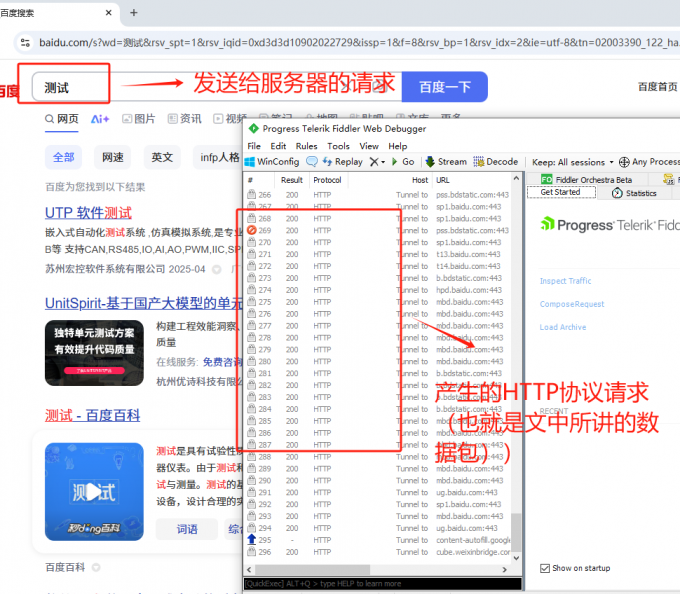The image size is (680, 594).
Task: Click 全部 filter chip
Action: (64, 157)
